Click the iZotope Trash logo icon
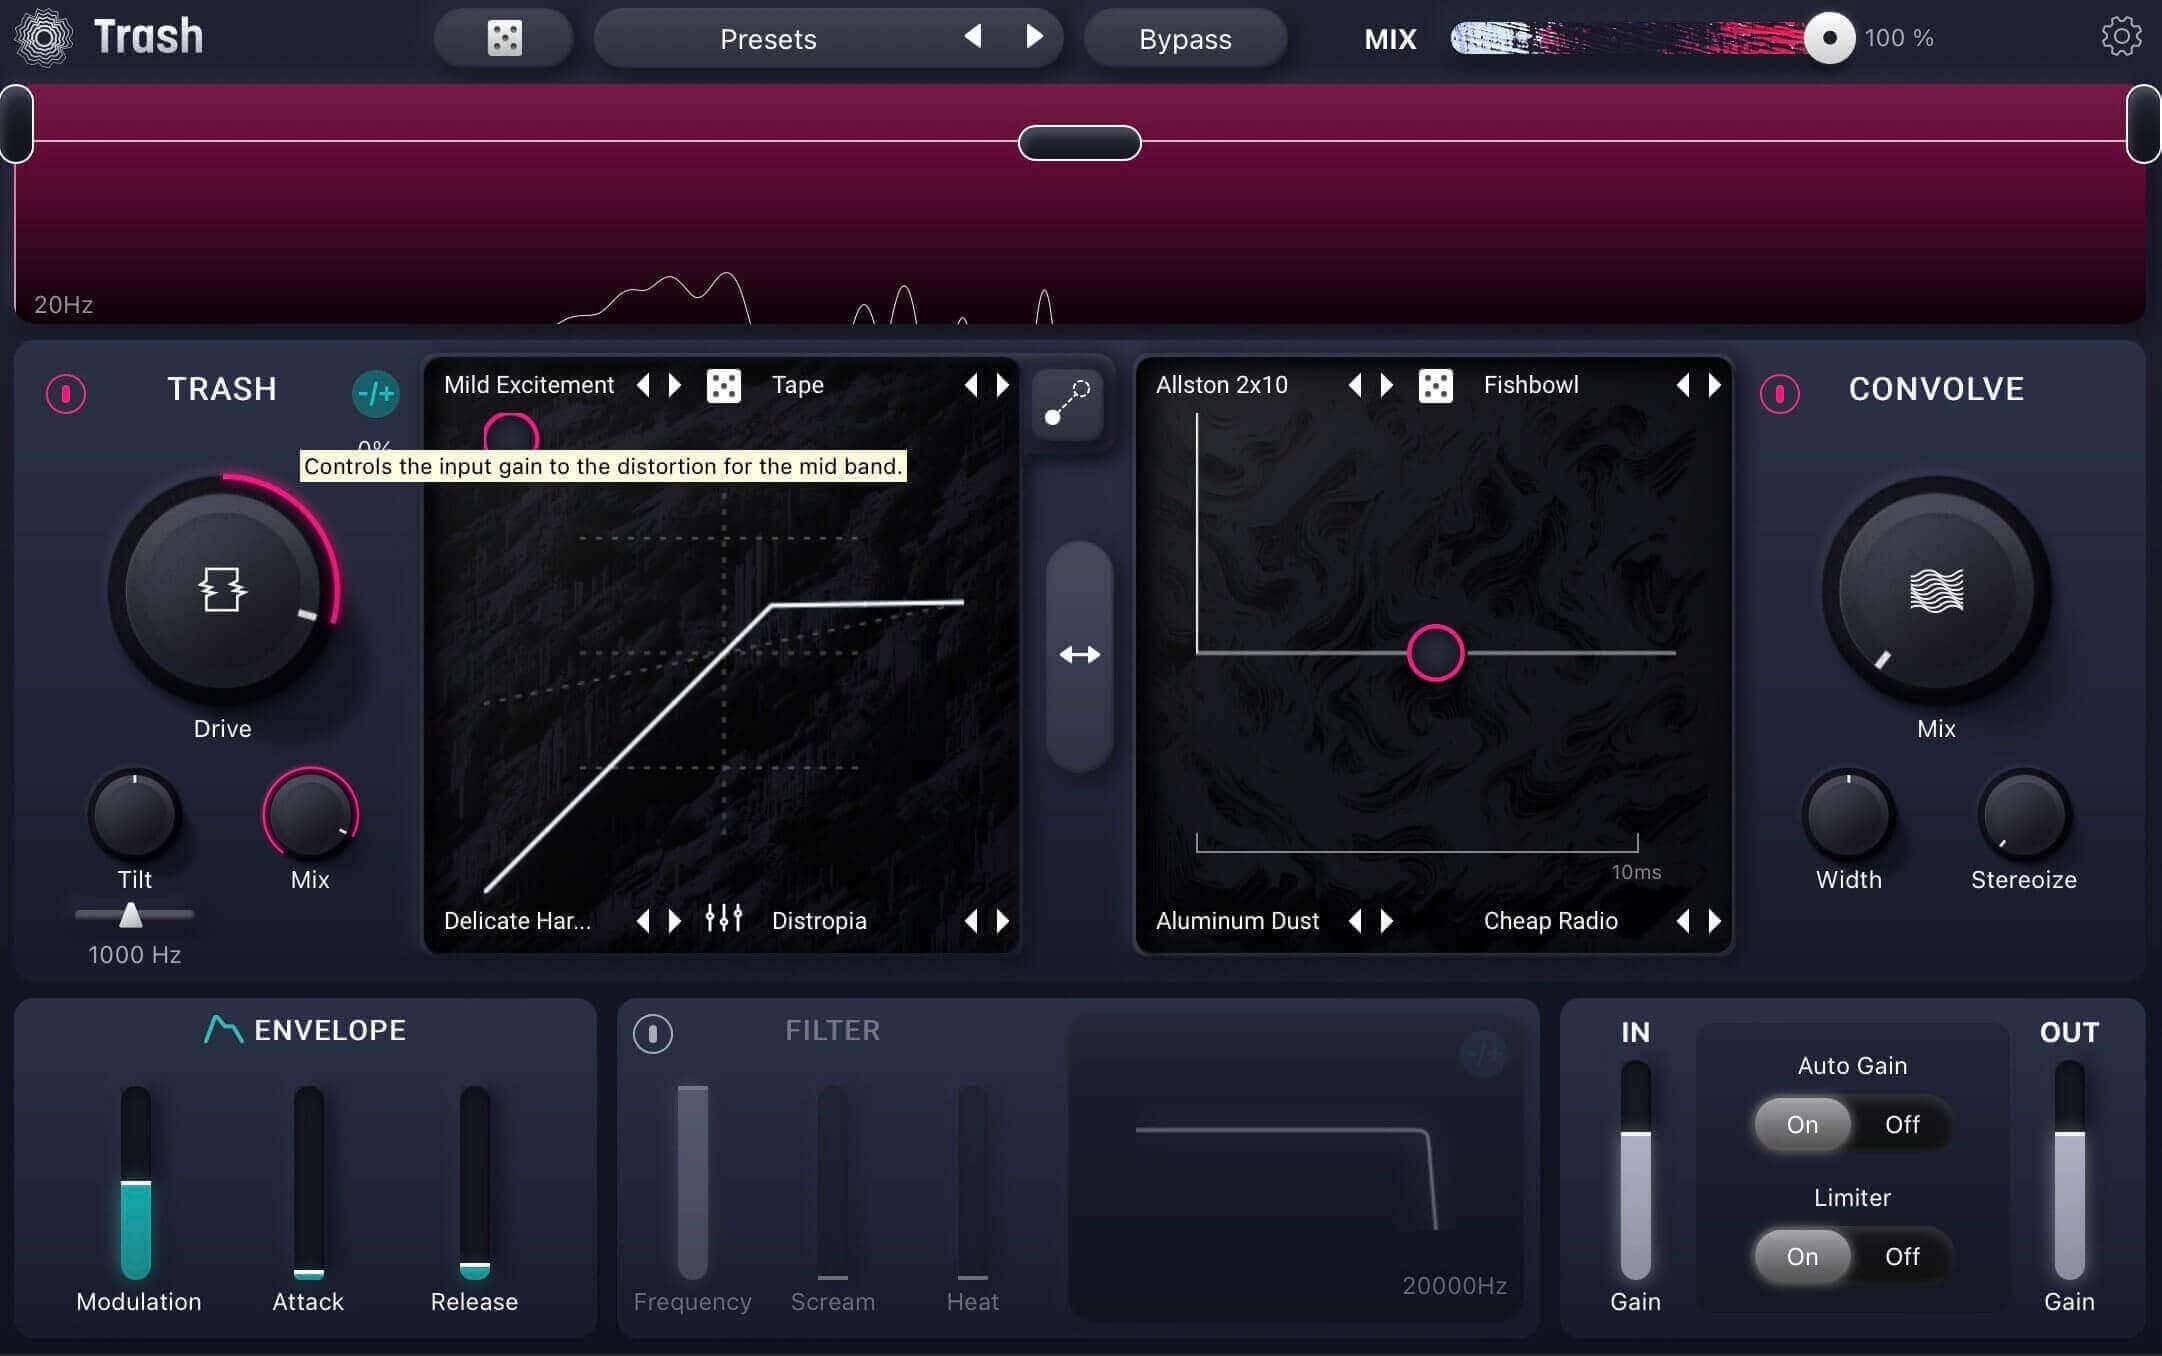Screen dimensions: 2162x1356 tap(43, 38)
